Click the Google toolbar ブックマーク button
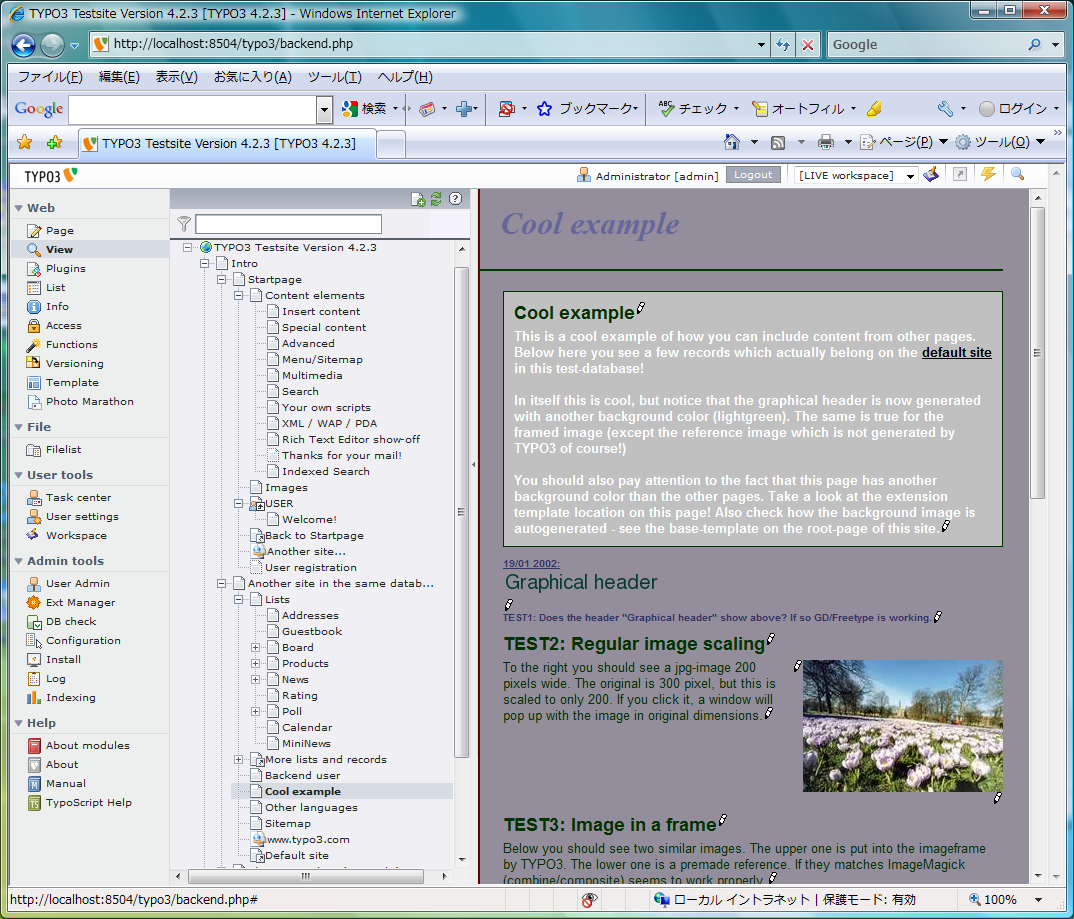This screenshot has width=1074, height=919. pyautogui.click(x=588, y=108)
